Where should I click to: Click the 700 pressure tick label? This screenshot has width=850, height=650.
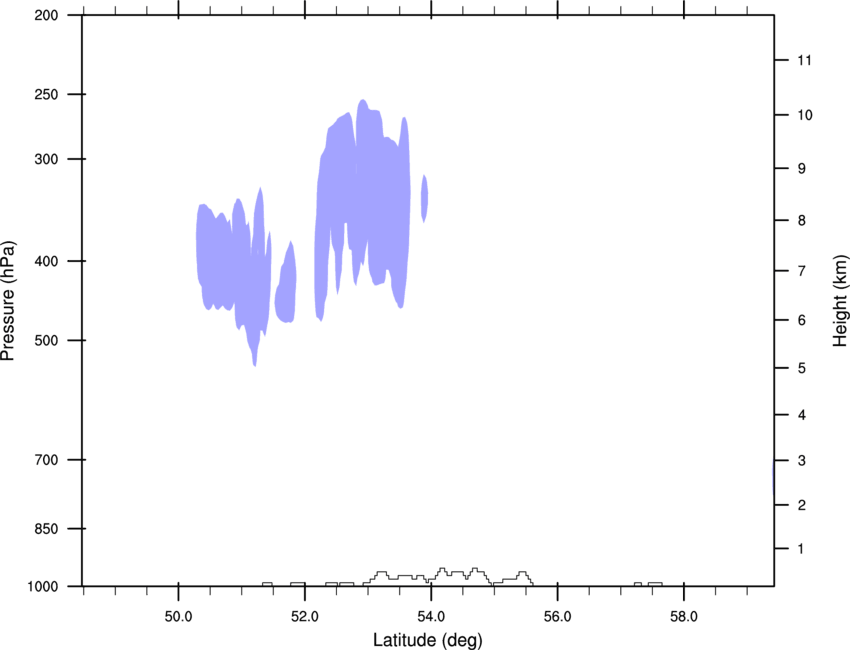point(46,460)
